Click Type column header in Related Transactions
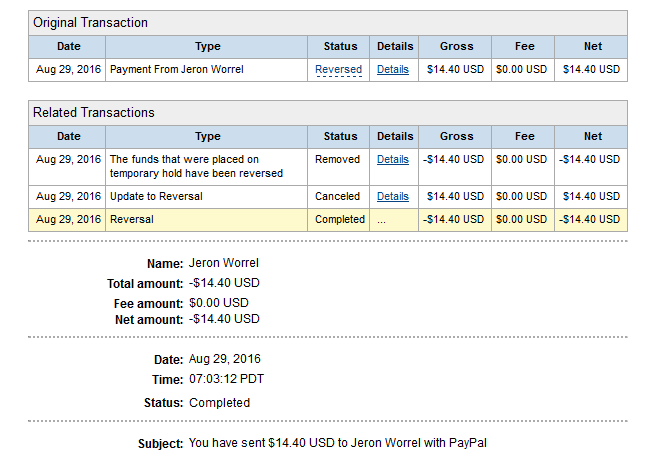Image resolution: width=656 pixels, height=461 pixels. [x=207, y=136]
